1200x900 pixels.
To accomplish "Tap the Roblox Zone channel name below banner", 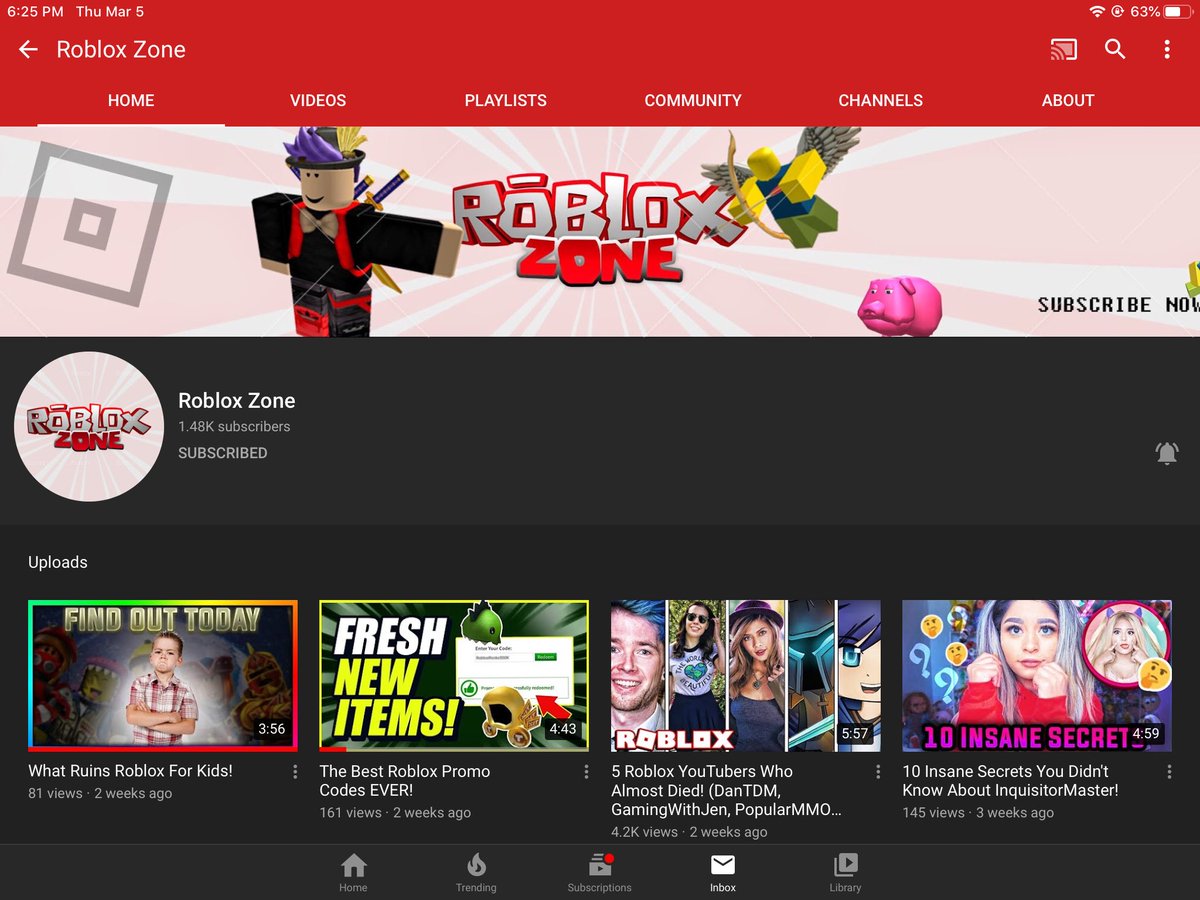I will 237,400.
